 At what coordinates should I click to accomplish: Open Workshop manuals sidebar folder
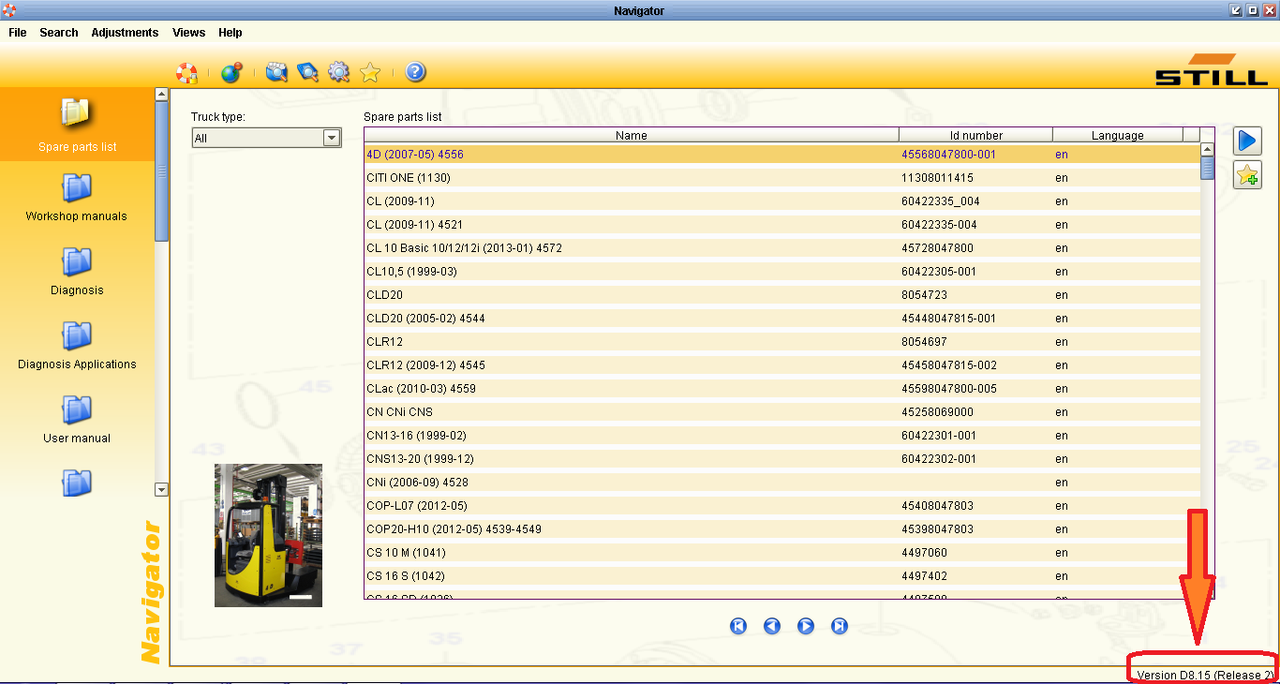tap(77, 197)
